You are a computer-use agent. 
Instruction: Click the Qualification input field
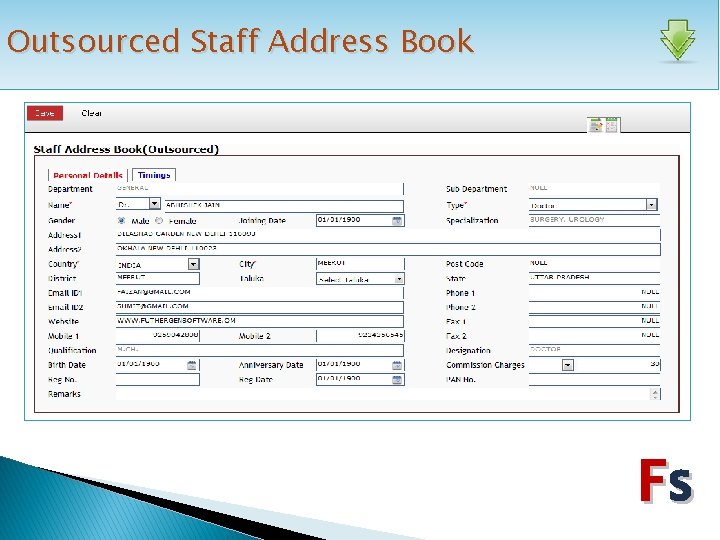click(259, 350)
